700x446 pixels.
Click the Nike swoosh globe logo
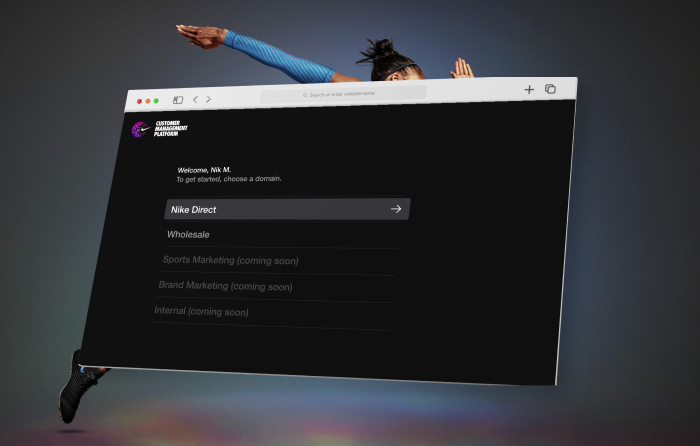click(142, 129)
